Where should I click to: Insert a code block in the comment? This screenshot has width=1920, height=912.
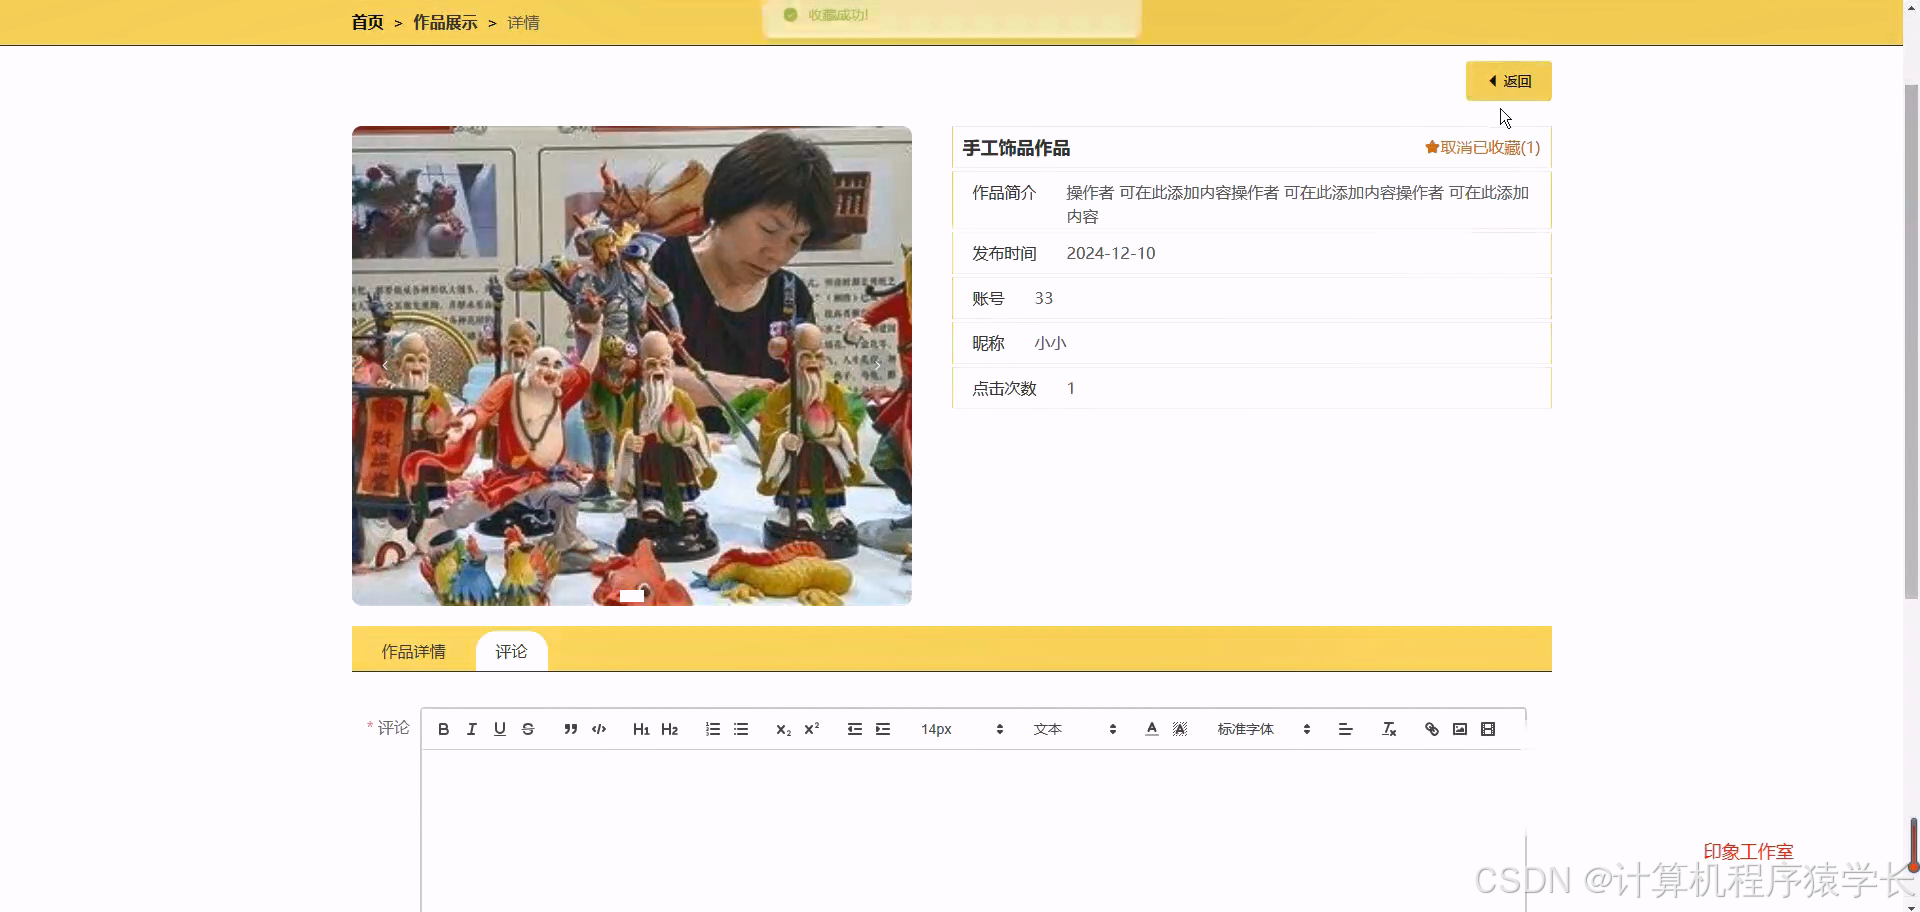597,729
